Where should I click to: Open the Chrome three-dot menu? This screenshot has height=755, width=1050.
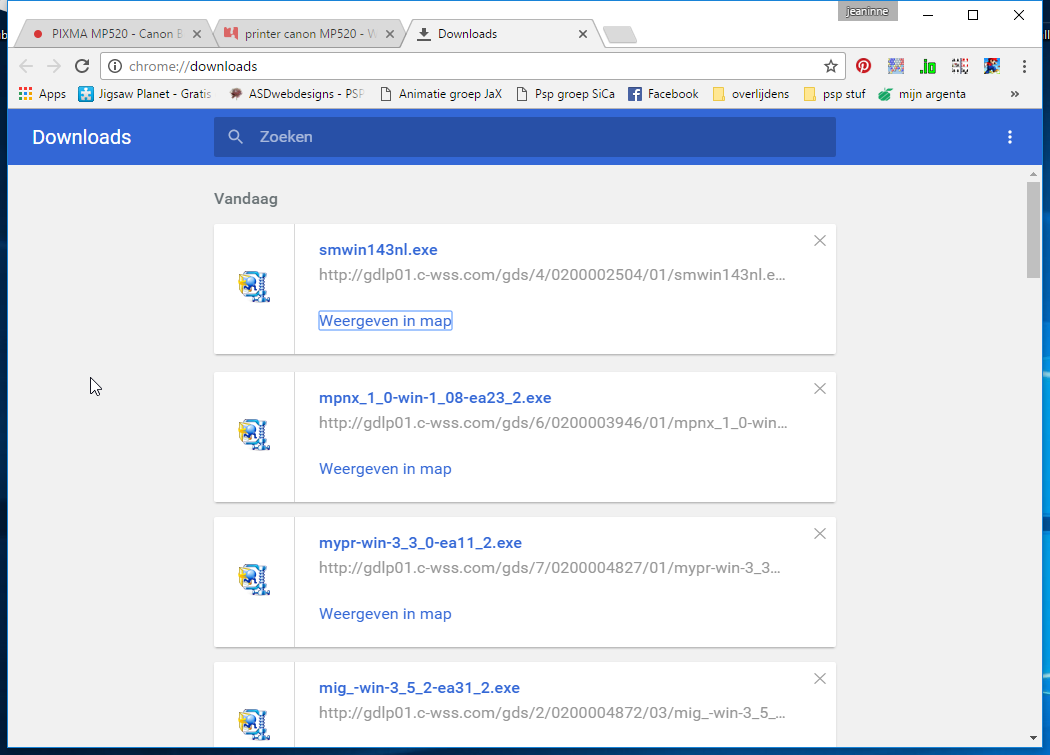click(1024, 66)
